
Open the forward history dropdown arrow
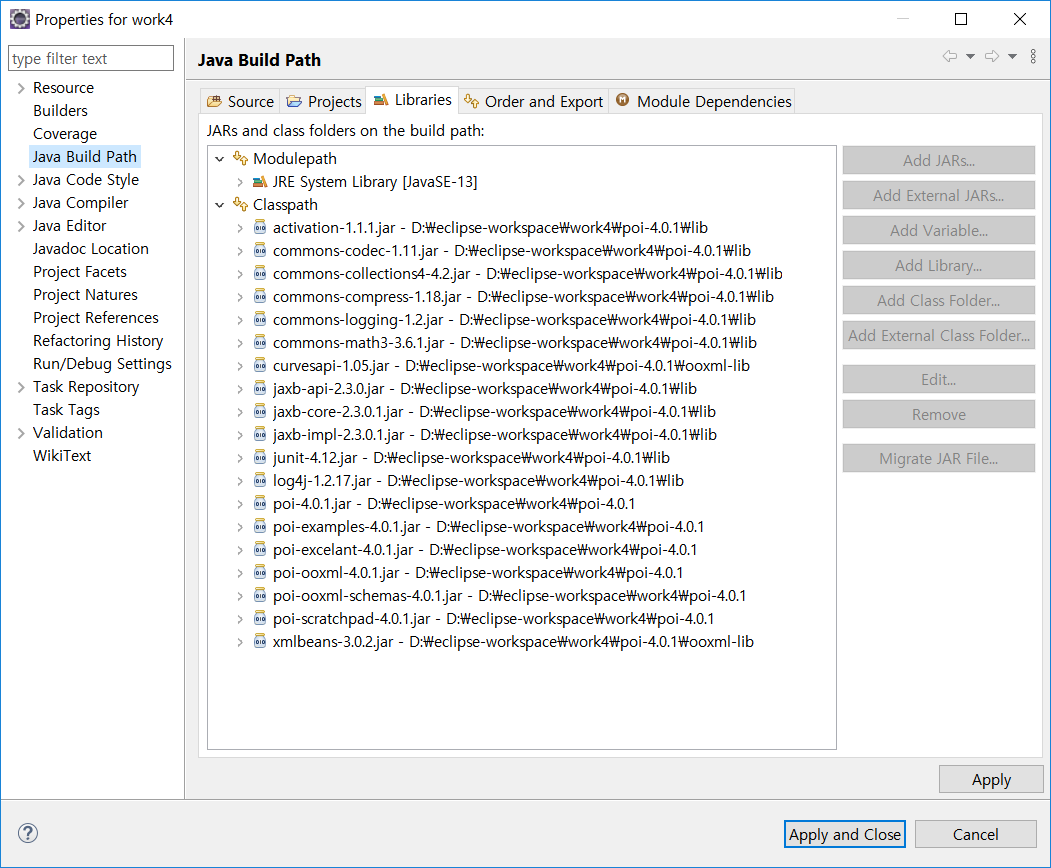point(1012,57)
